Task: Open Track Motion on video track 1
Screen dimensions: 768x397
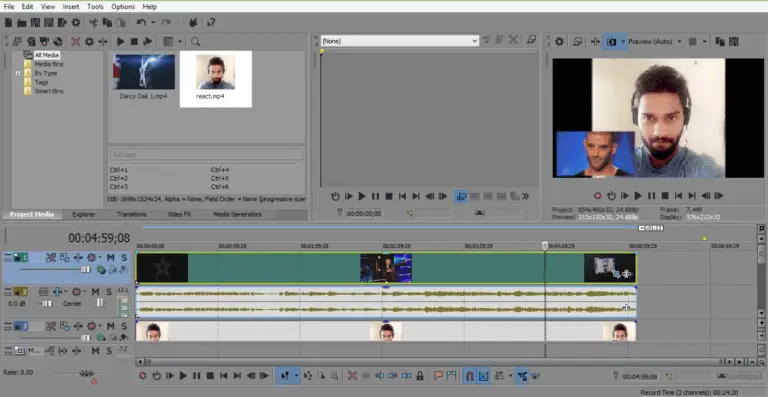Action: tap(65, 257)
